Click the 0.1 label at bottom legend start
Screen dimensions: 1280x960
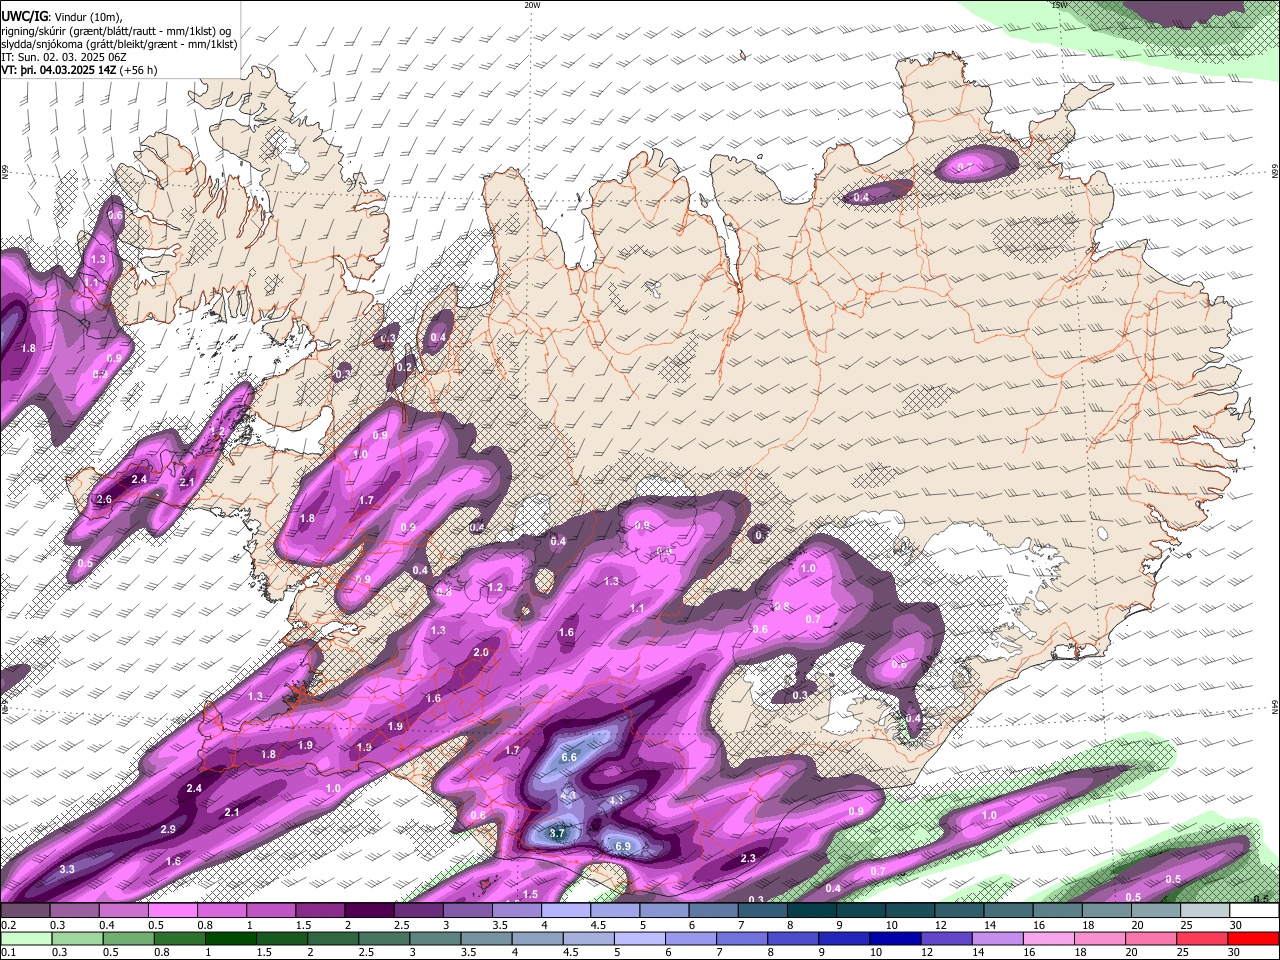tap(8, 952)
